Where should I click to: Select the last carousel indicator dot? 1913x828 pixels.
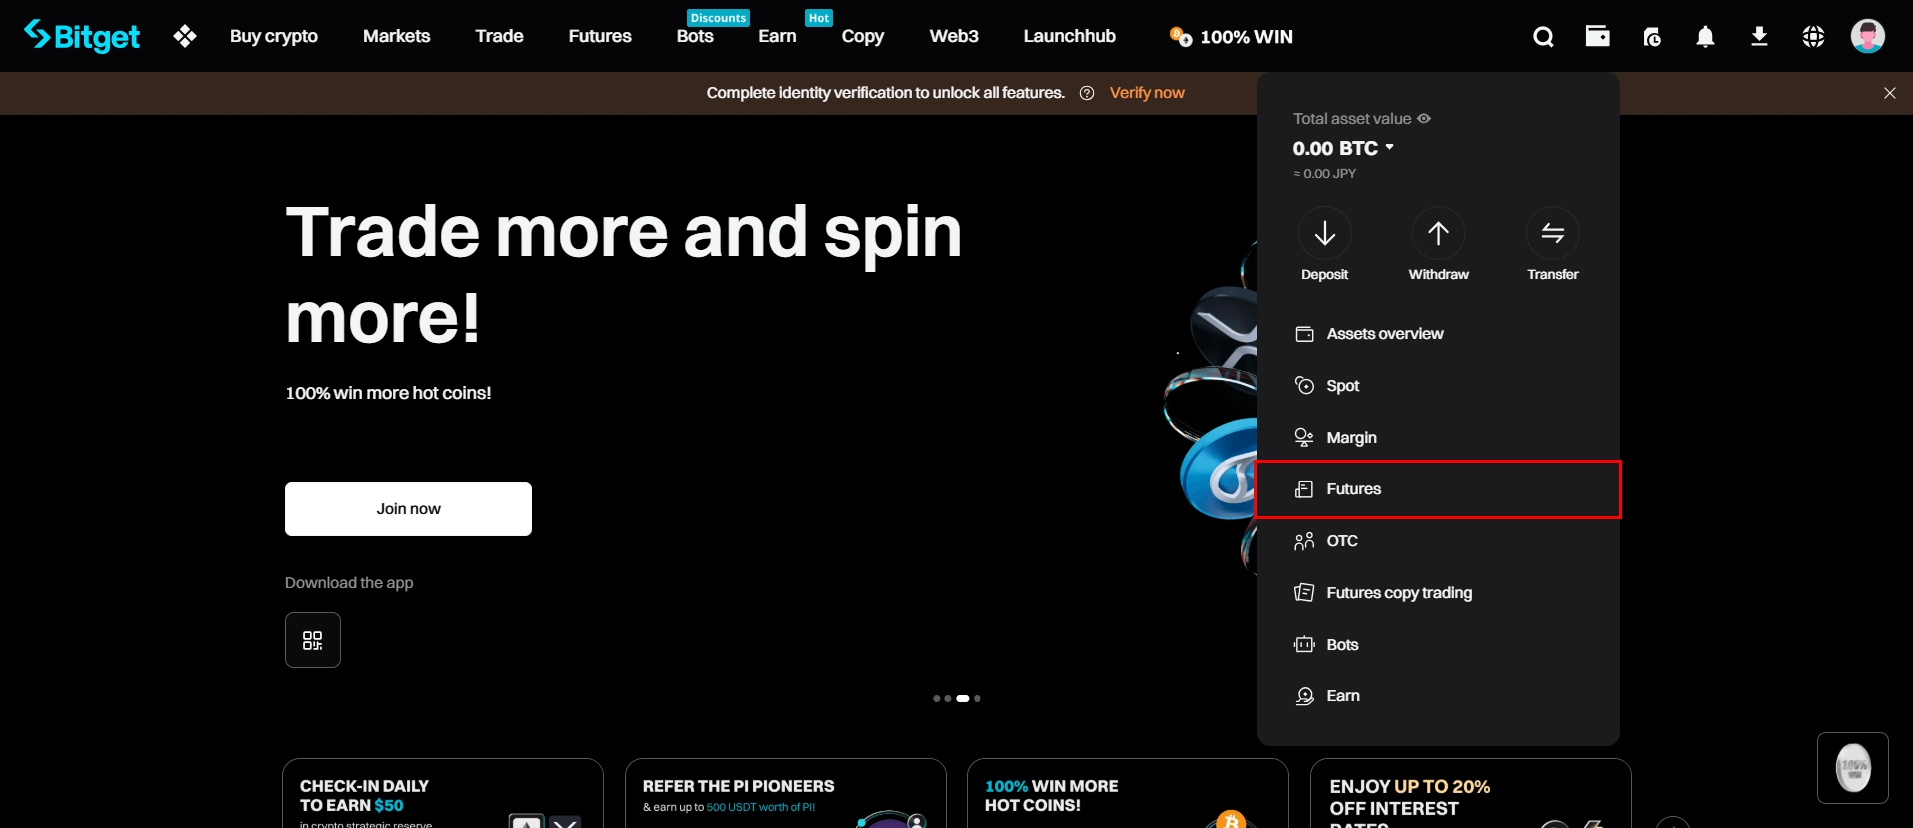(977, 699)
